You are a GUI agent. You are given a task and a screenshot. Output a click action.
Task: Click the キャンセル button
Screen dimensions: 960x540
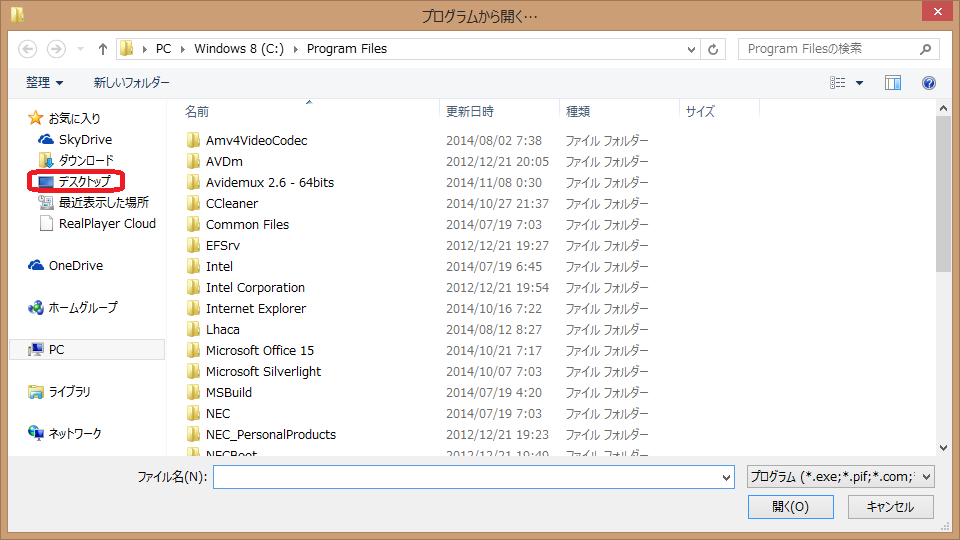pos(890,507)
